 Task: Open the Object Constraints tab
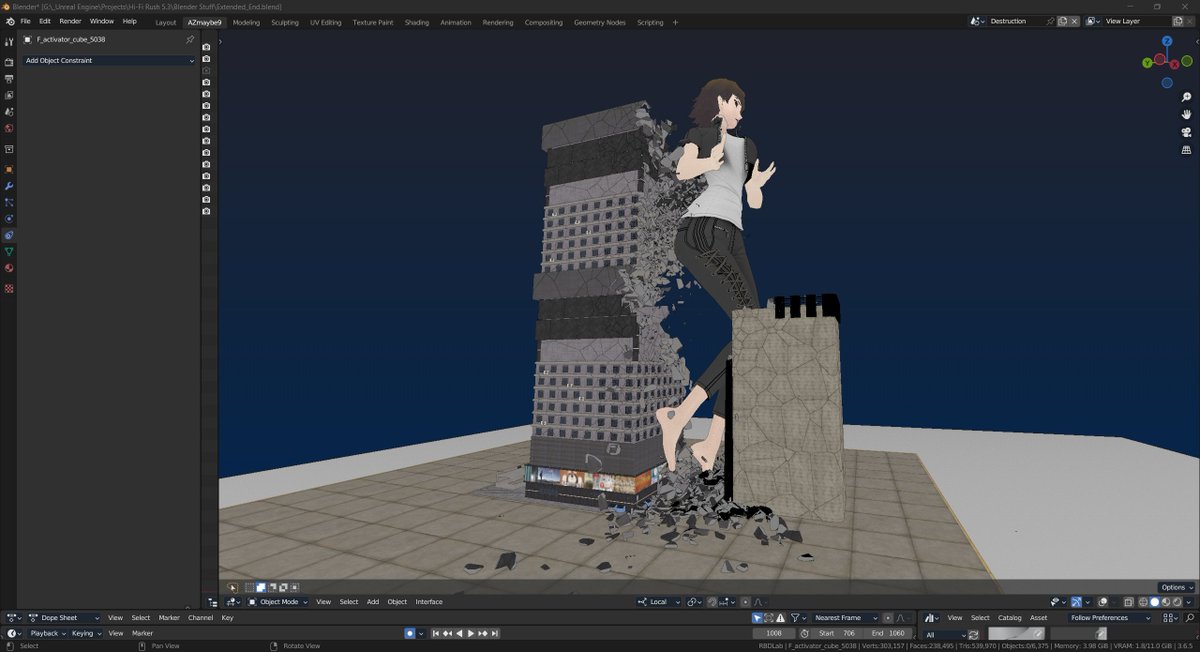pyautogui.click(x=9, y=235)
